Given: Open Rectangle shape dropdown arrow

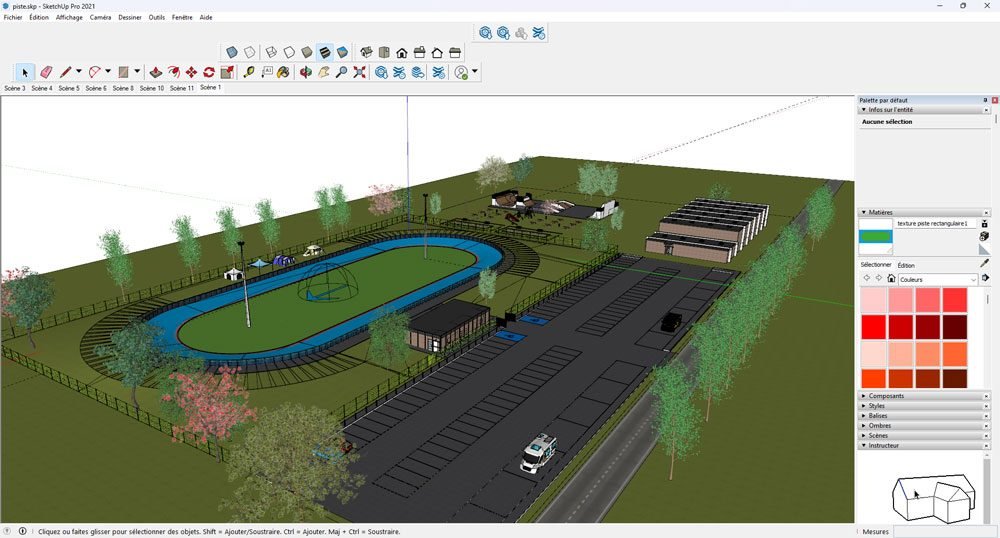Looking at the screenshot, I should tap(137, 71).
